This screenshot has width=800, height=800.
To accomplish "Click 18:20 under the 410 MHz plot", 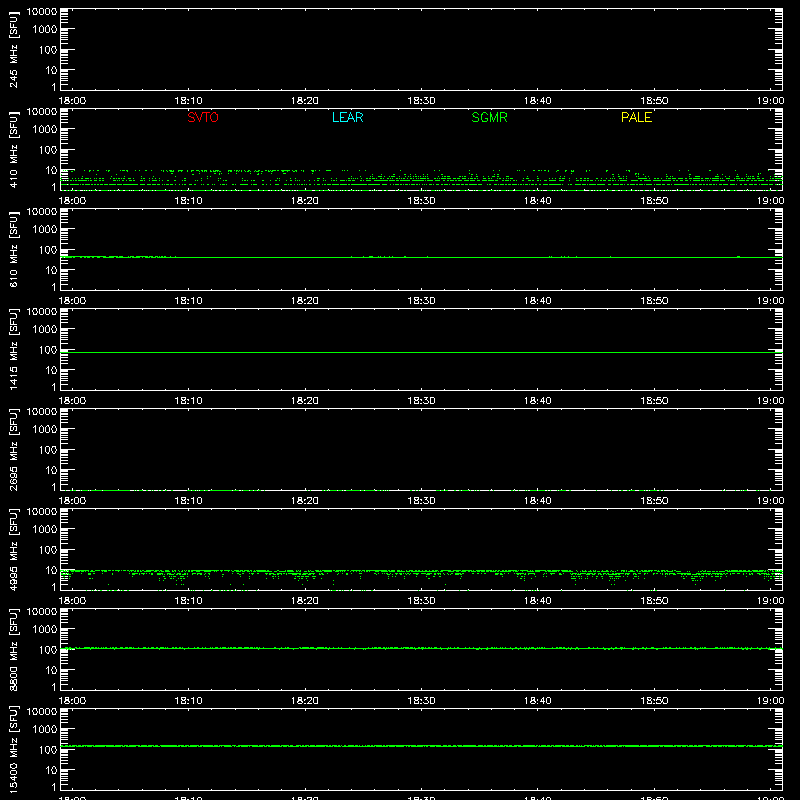I will point(305,201).
